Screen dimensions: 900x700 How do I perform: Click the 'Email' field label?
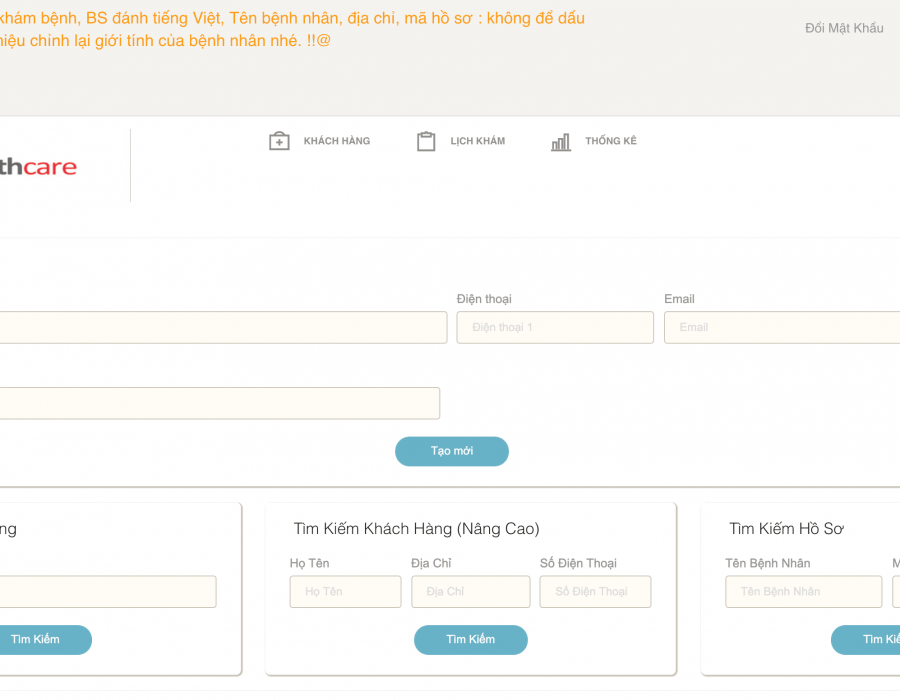[x=679, y=299]
